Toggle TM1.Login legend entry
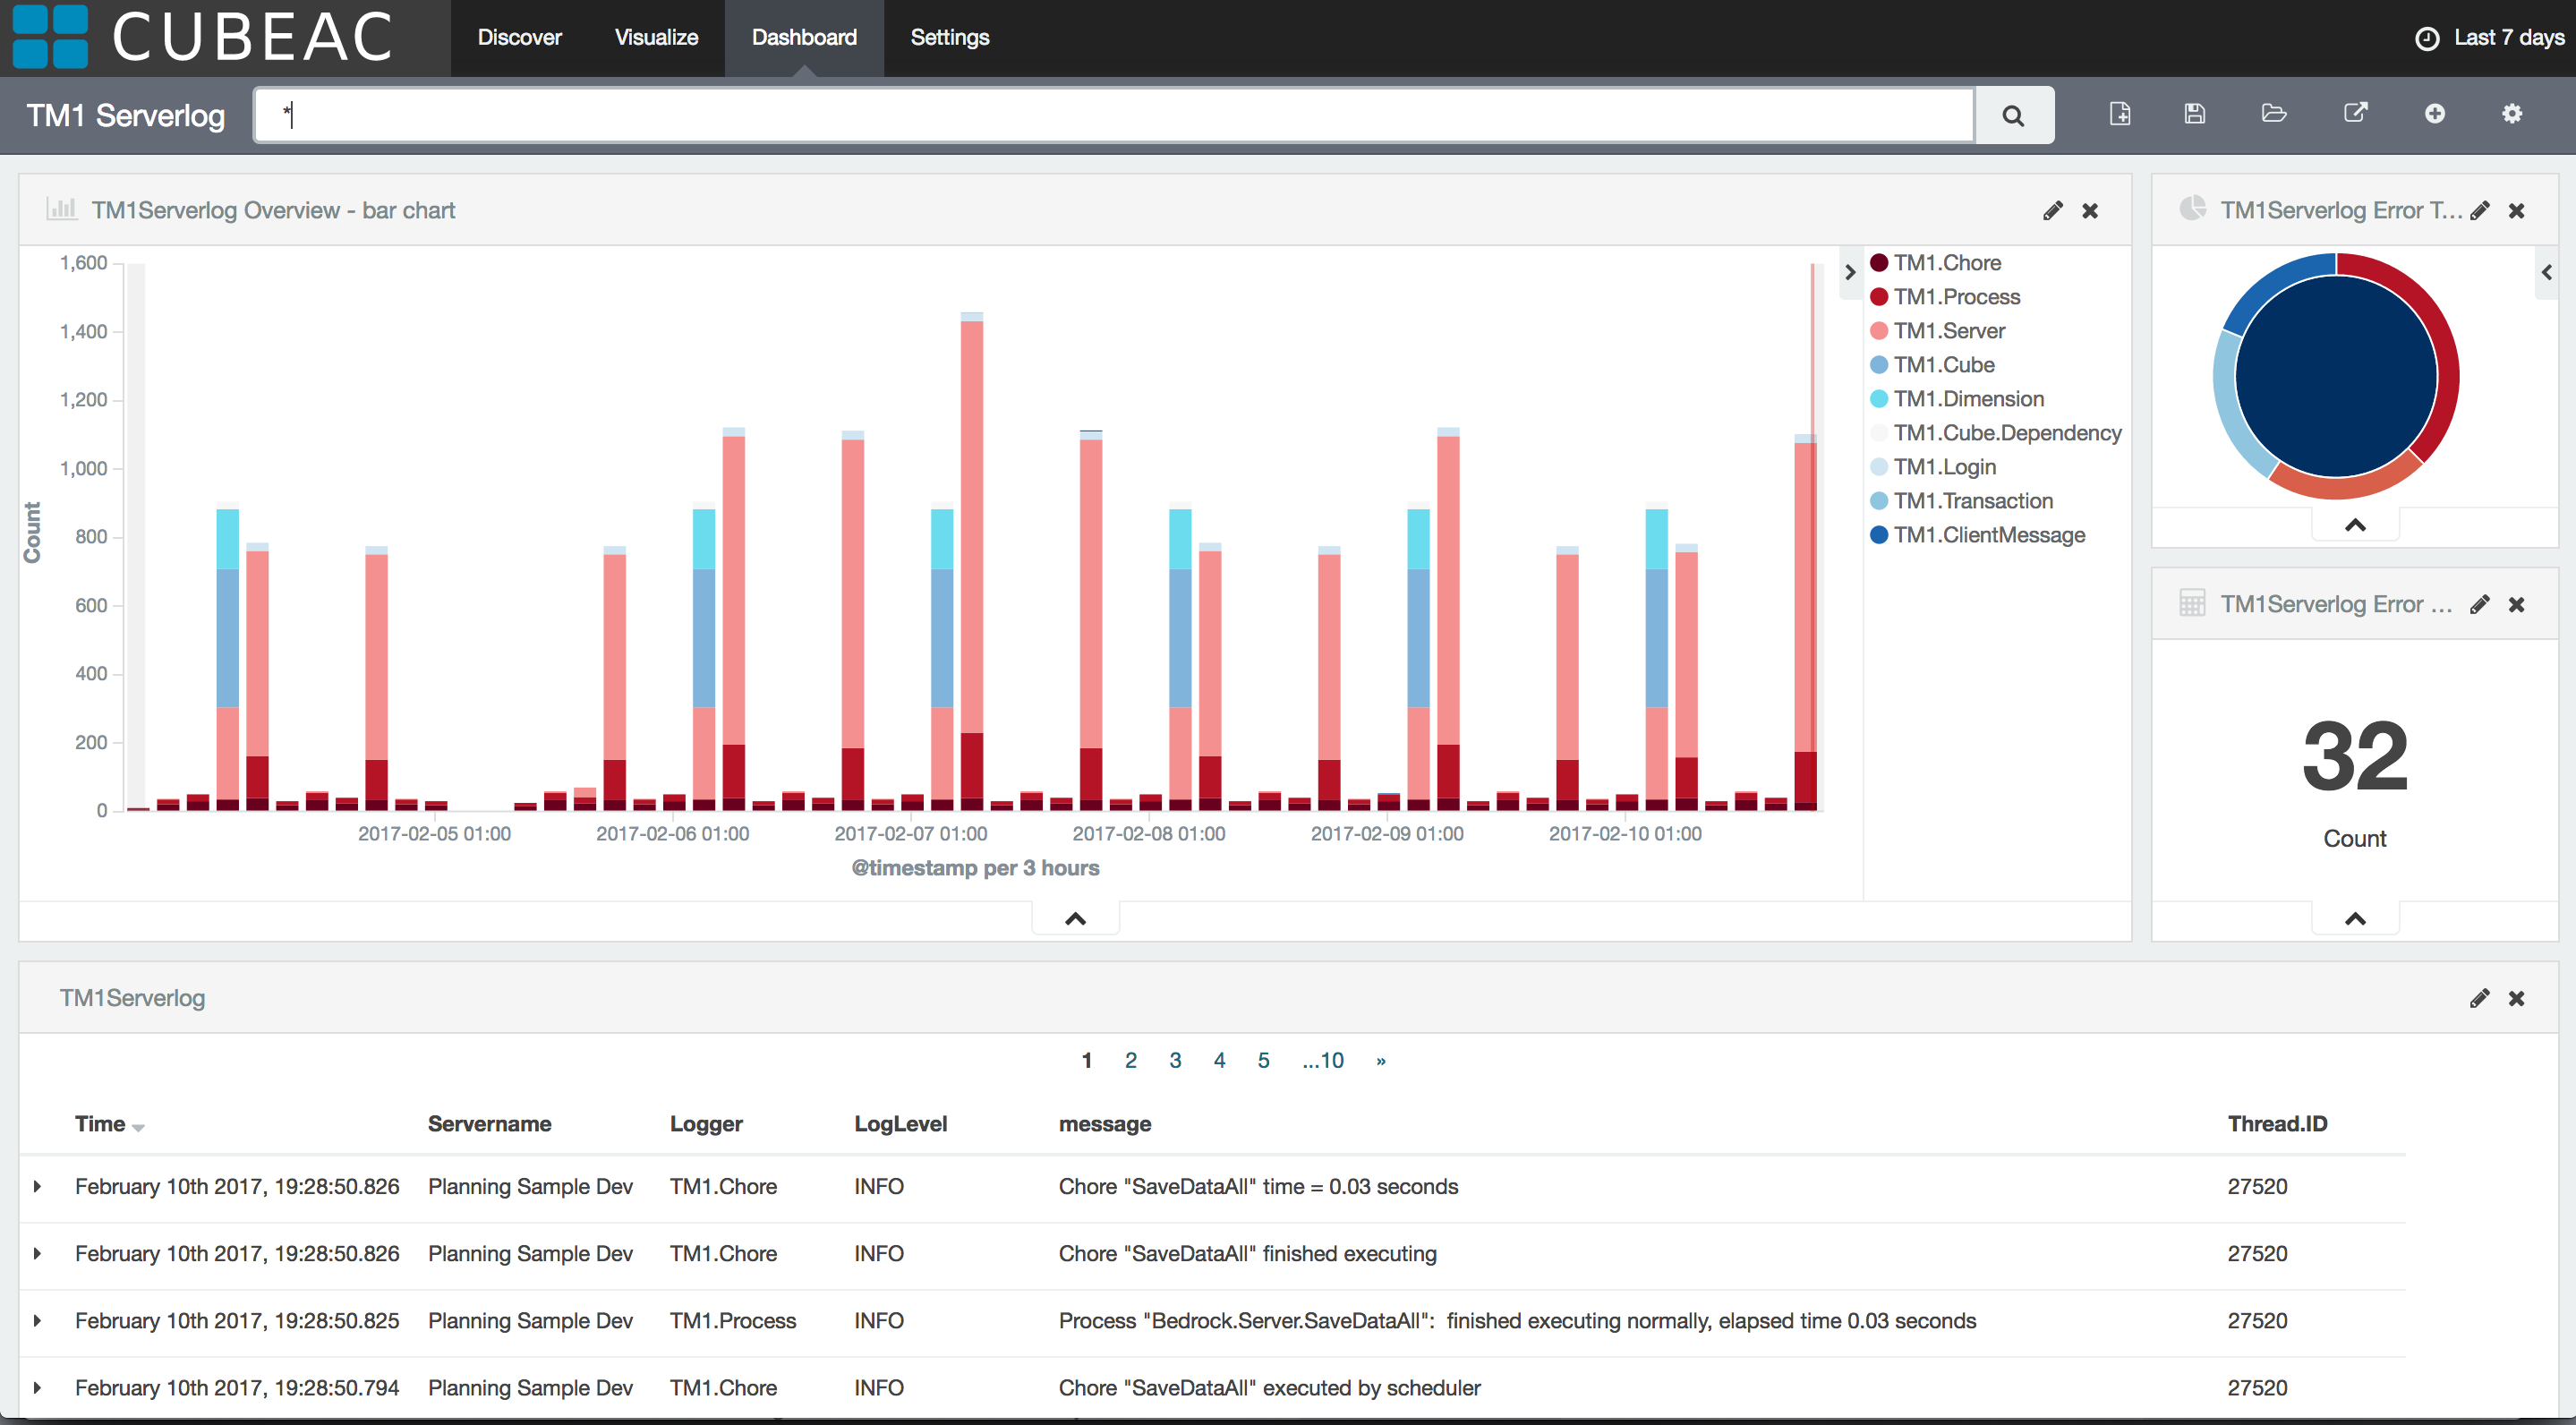 tap(1933, 467)
